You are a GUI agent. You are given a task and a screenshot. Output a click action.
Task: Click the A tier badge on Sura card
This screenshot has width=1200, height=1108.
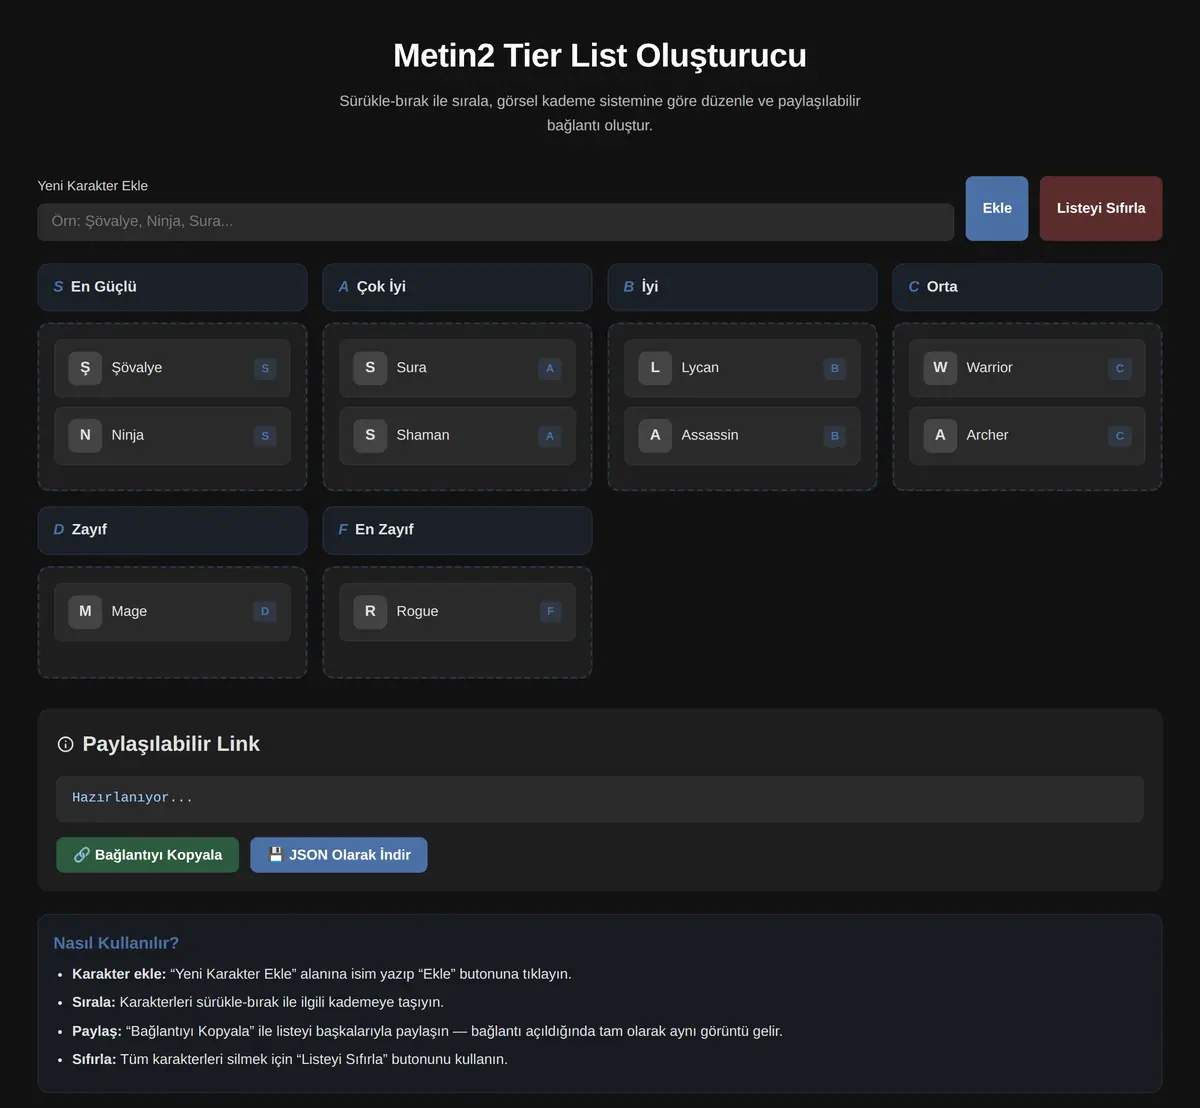click(550, 368)
